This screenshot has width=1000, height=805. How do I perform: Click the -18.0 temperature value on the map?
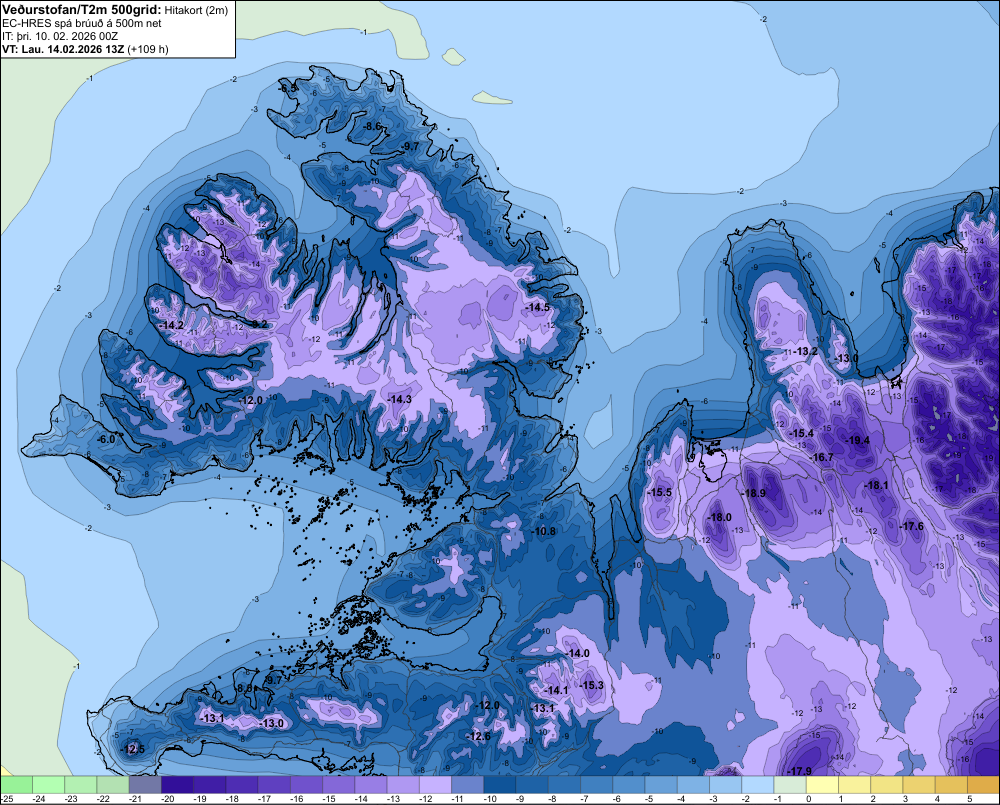(719, 517)
